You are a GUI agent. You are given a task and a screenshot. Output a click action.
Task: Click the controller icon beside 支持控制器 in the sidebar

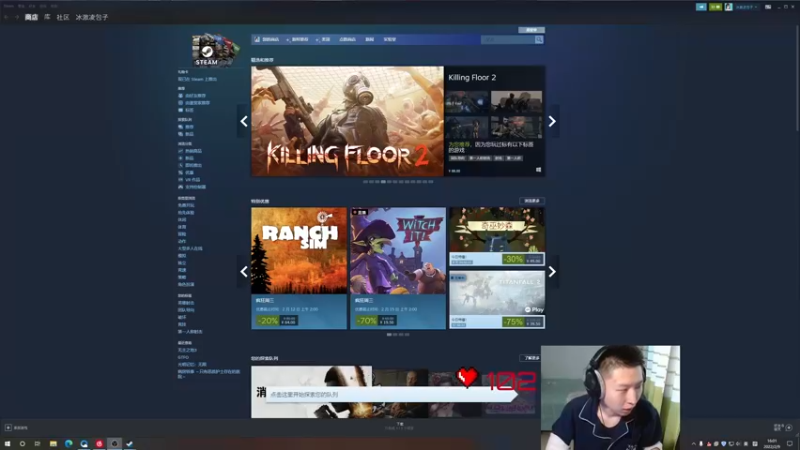point(180,187)
